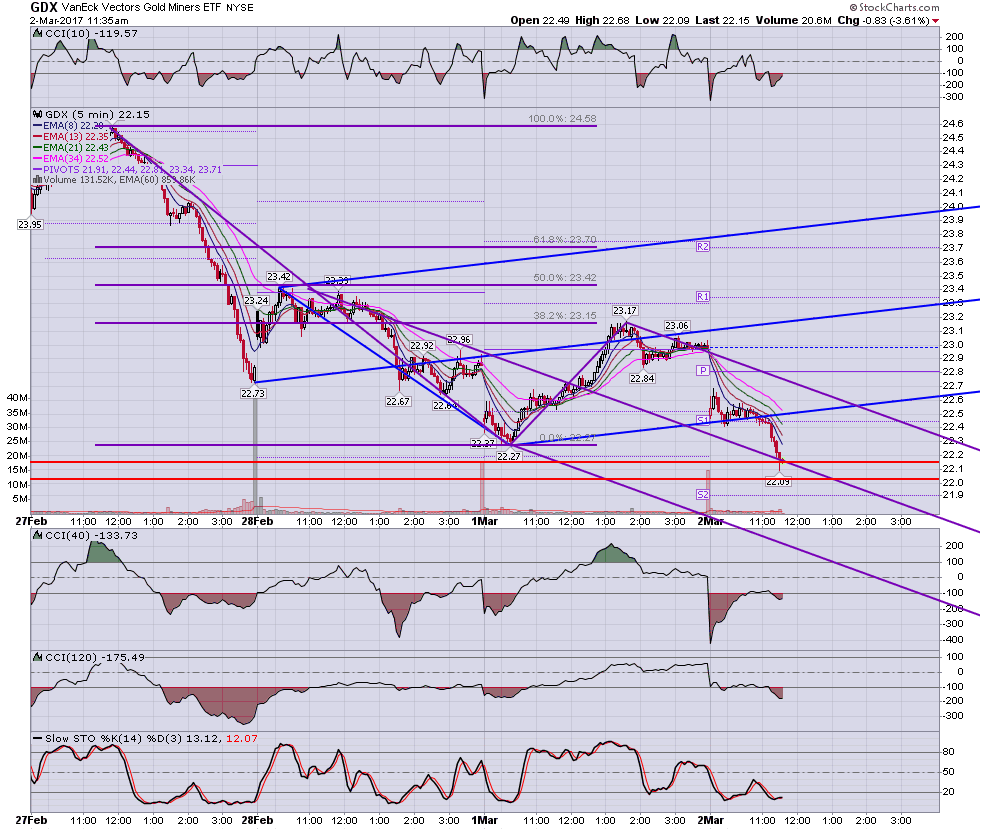Click the Chg -0.83 (-3.61%) value
The width and height of the screenshot is (985, 836).
883,20
